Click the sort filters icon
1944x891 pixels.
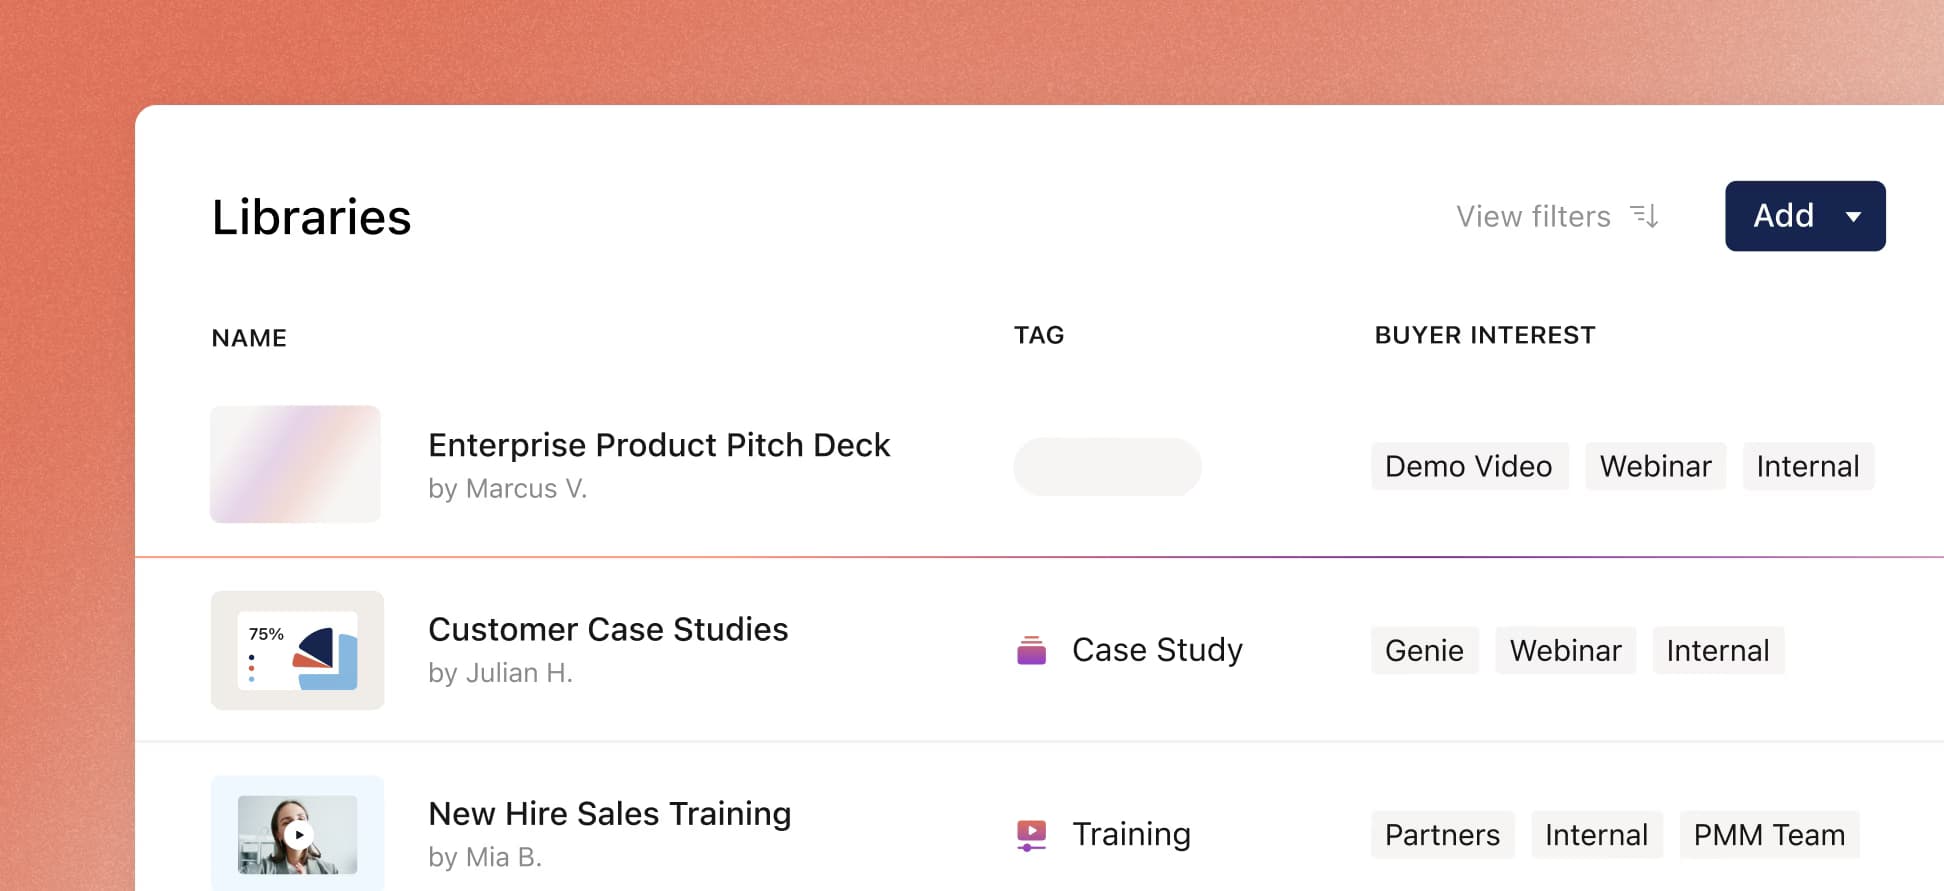[1645, 216]
